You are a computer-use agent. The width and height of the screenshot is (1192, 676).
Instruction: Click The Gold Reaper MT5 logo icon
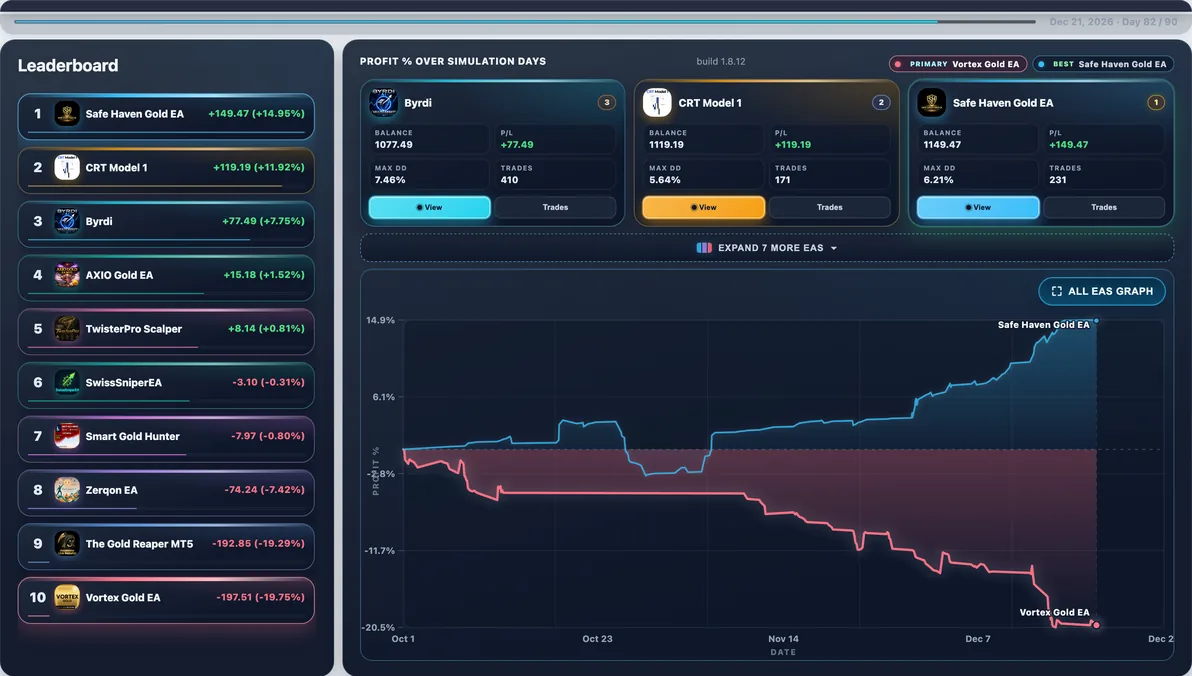tap(67, 544)
